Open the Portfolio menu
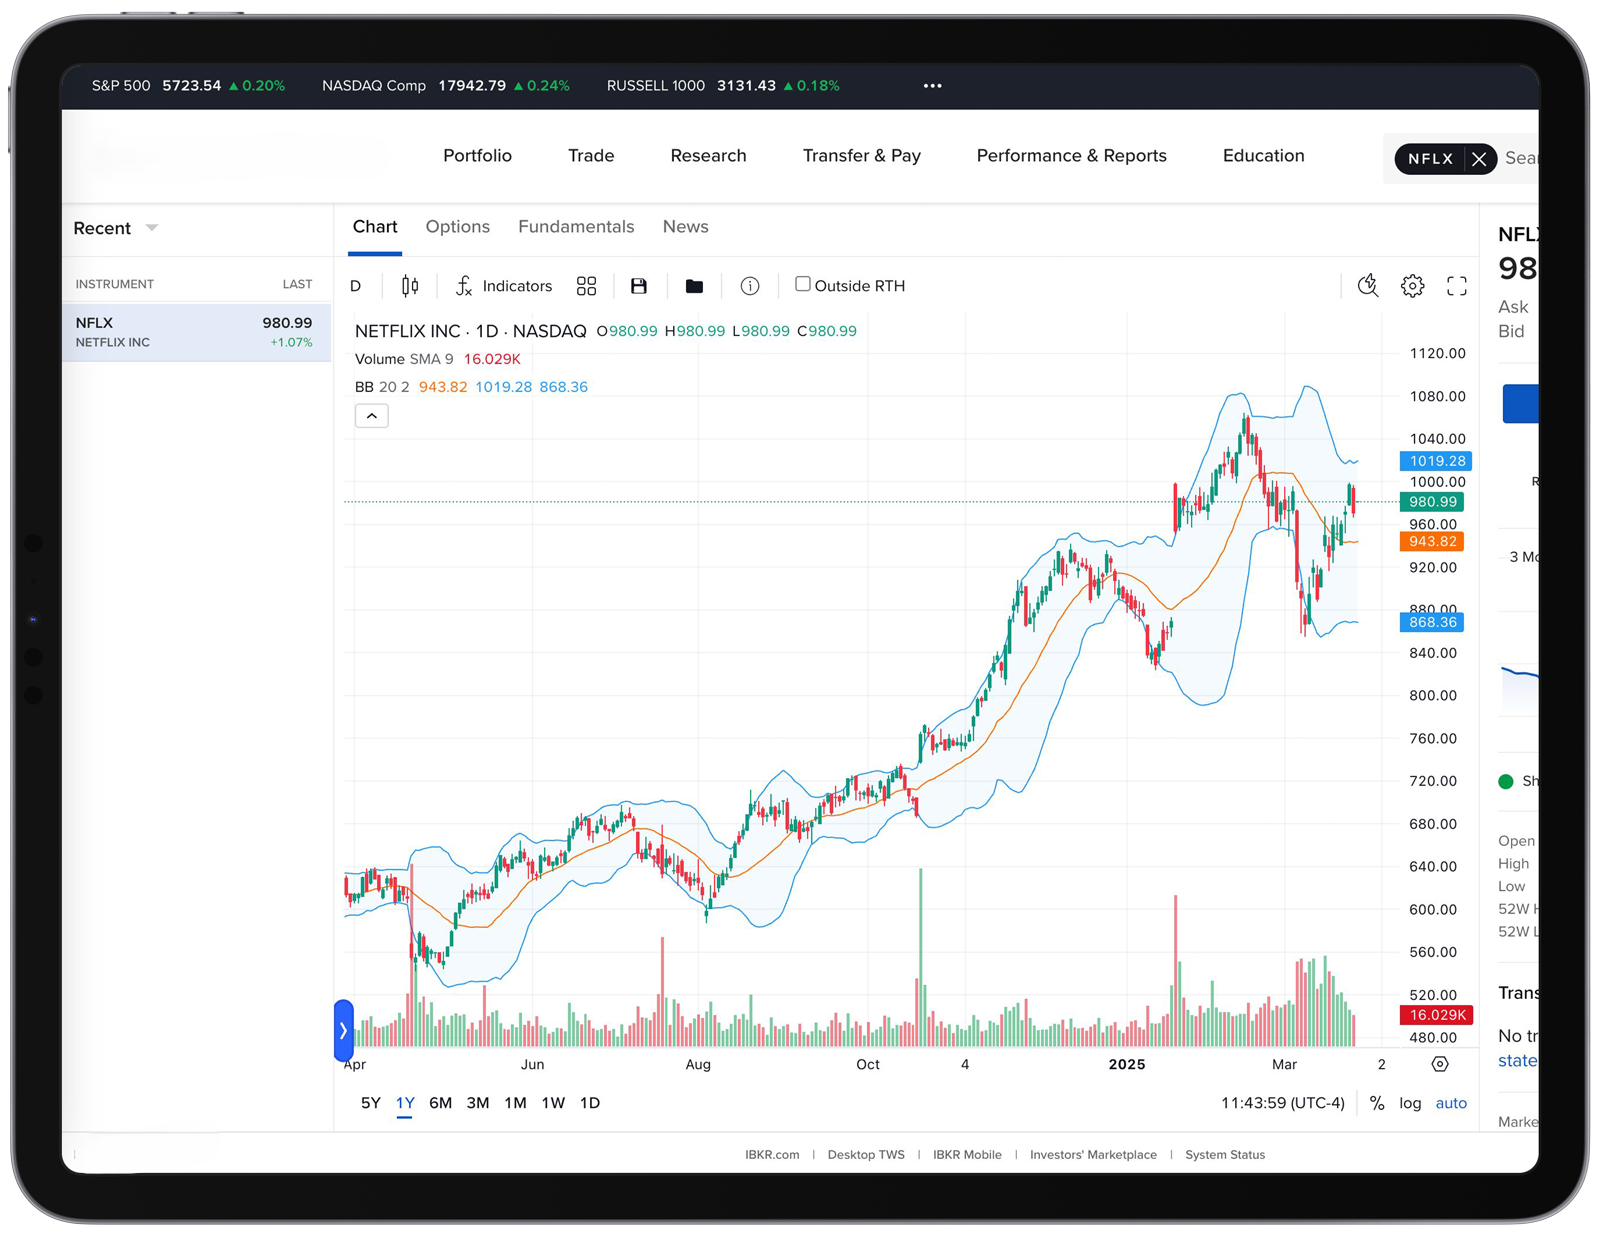 click(477, 156)
